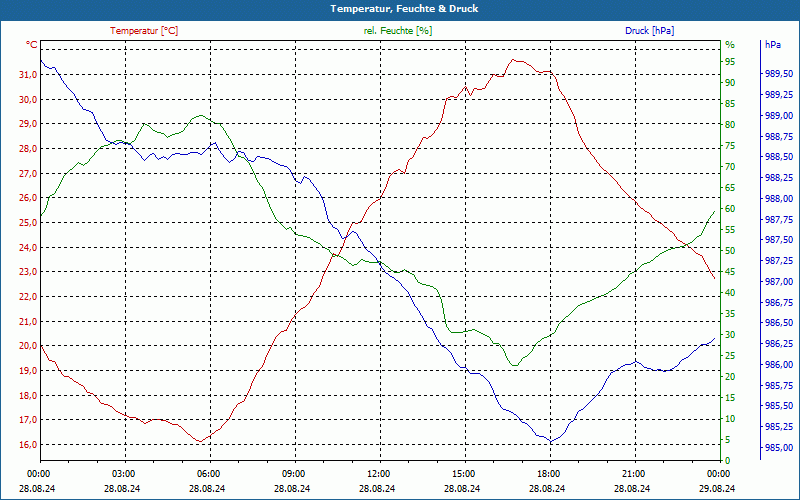This screenshot has height=500, width=800.
Task: Click the '30,0' temperature axis tick
Action: [29, 99]
